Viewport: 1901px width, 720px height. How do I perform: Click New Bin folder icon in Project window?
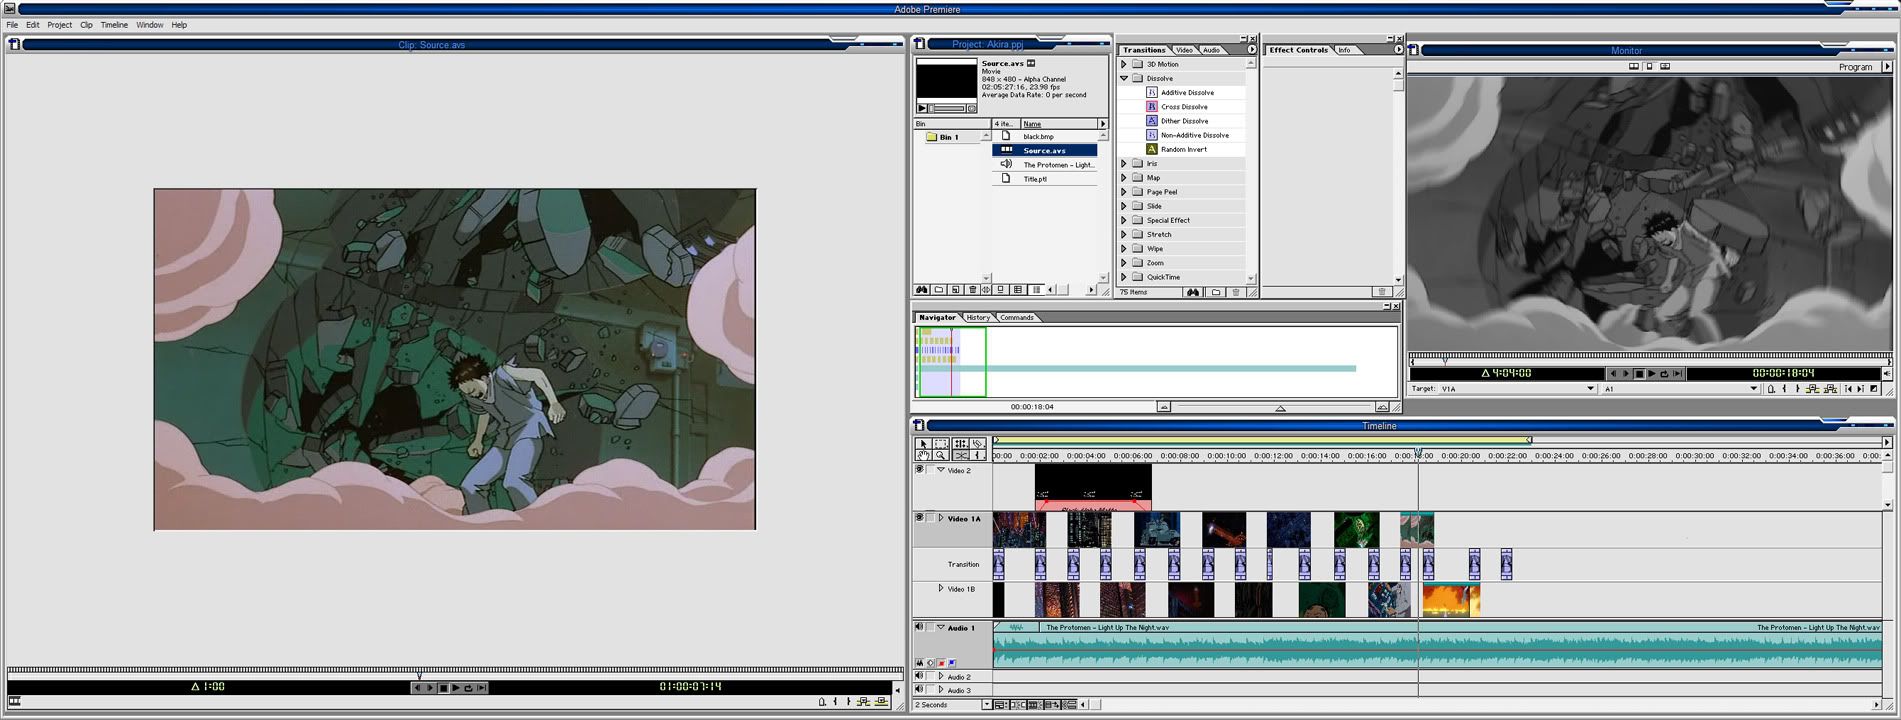coord(939,290)
